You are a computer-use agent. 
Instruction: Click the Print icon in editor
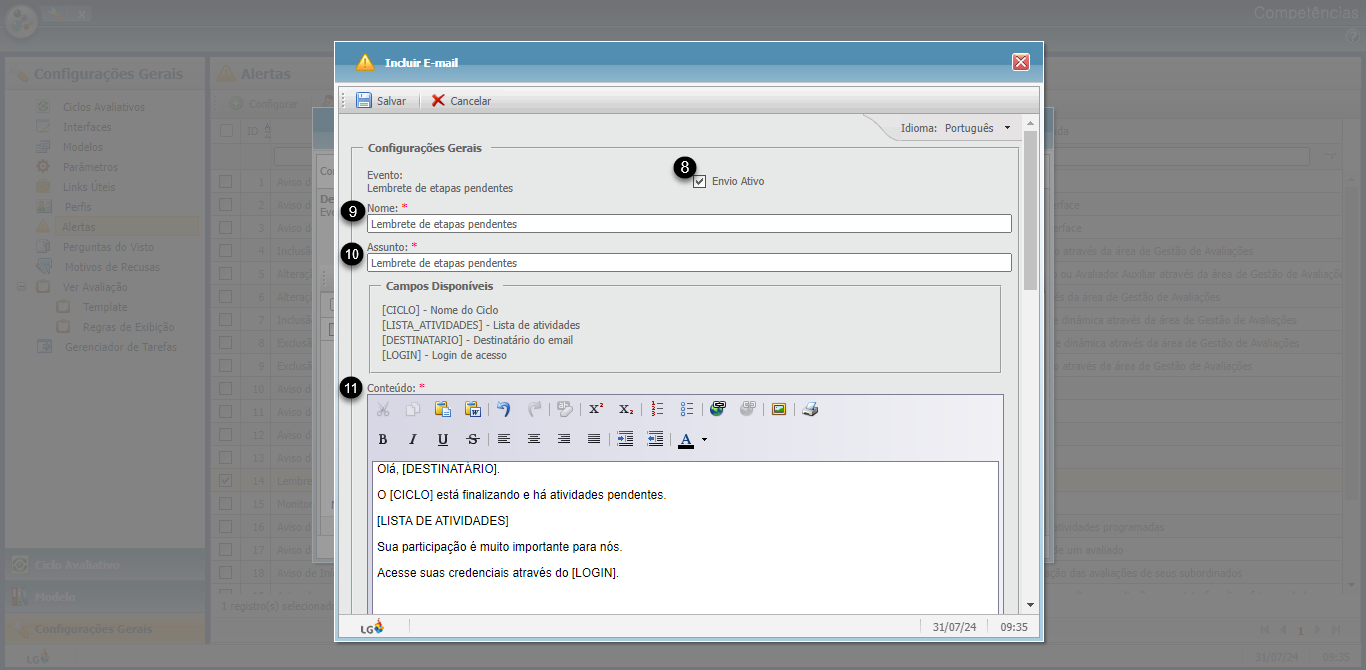(x=810, y=409)
